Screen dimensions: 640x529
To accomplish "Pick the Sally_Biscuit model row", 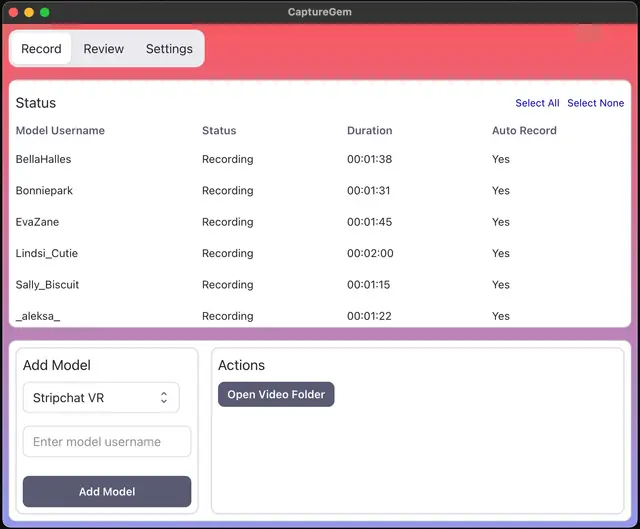I will [x=48, y=285].
